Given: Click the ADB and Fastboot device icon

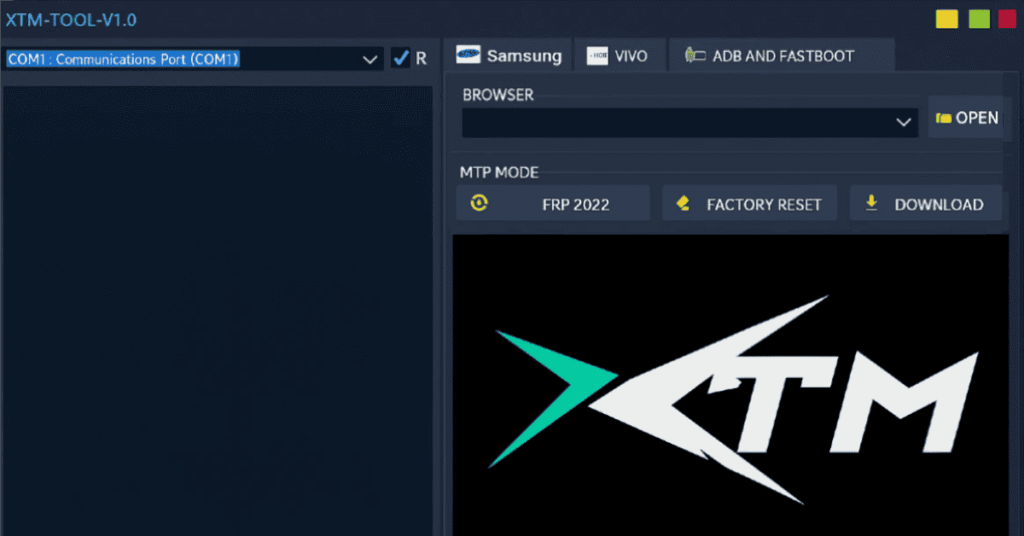Looking at the screenshot, I should coord(695,55).
